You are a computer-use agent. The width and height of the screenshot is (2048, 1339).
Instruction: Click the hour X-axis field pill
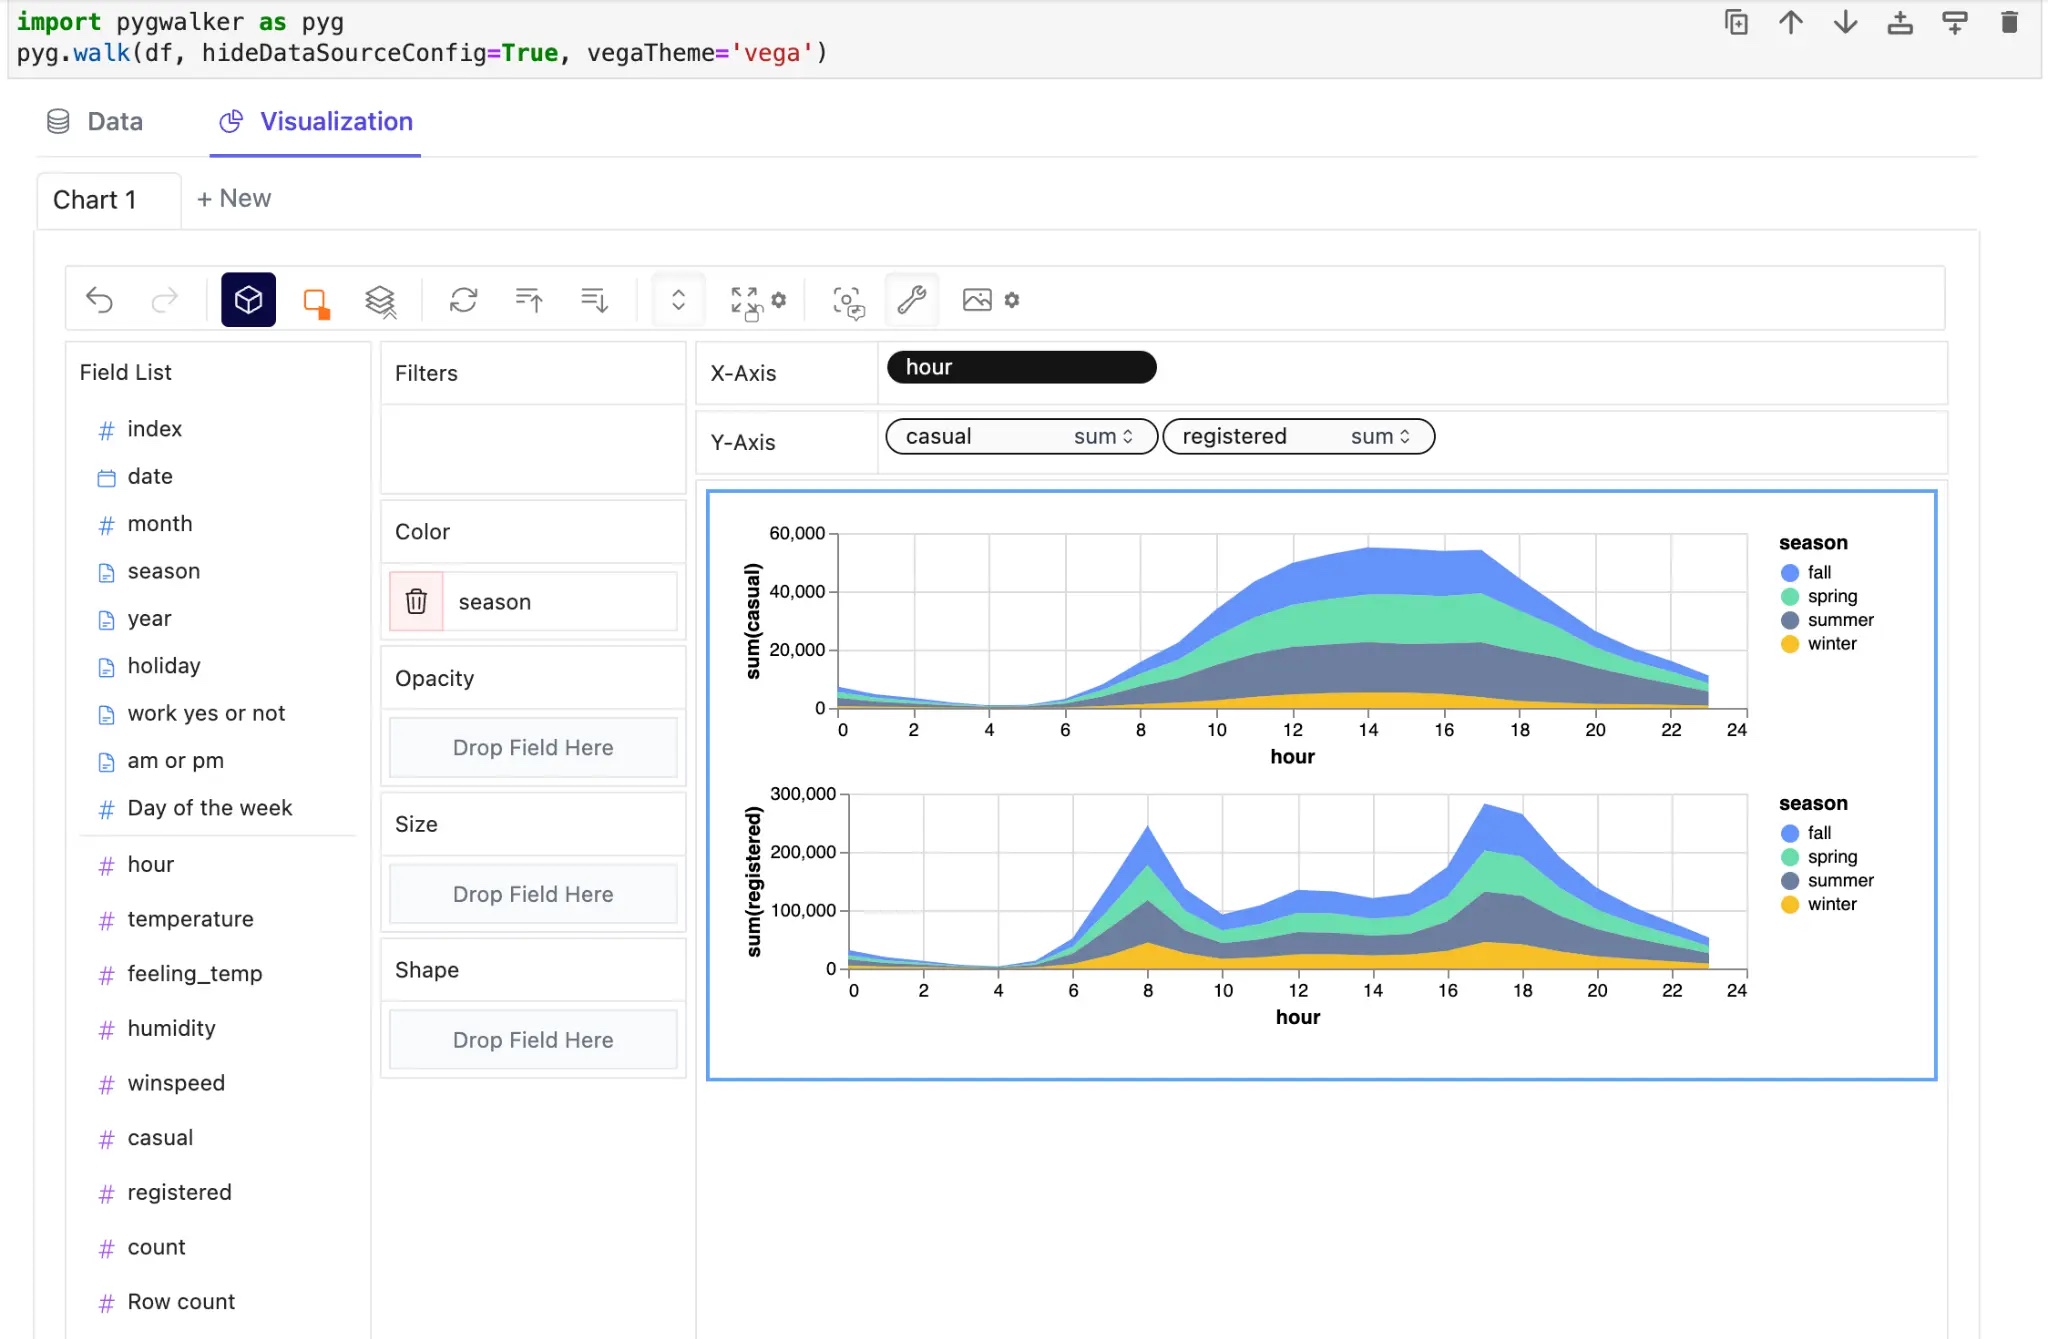point(1020,366)
